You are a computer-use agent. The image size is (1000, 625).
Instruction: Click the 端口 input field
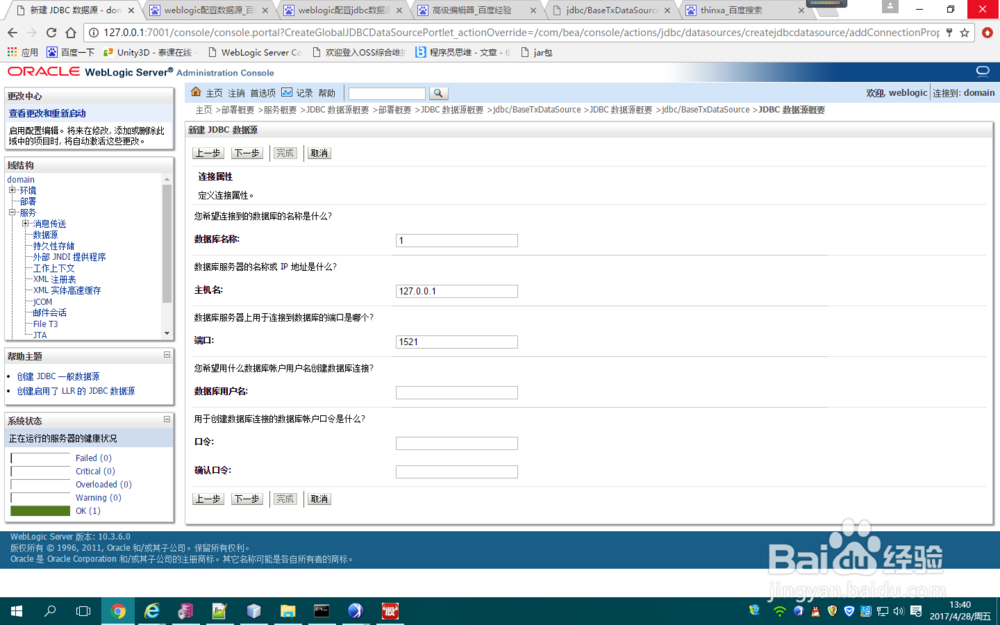(x=457, y=342)
